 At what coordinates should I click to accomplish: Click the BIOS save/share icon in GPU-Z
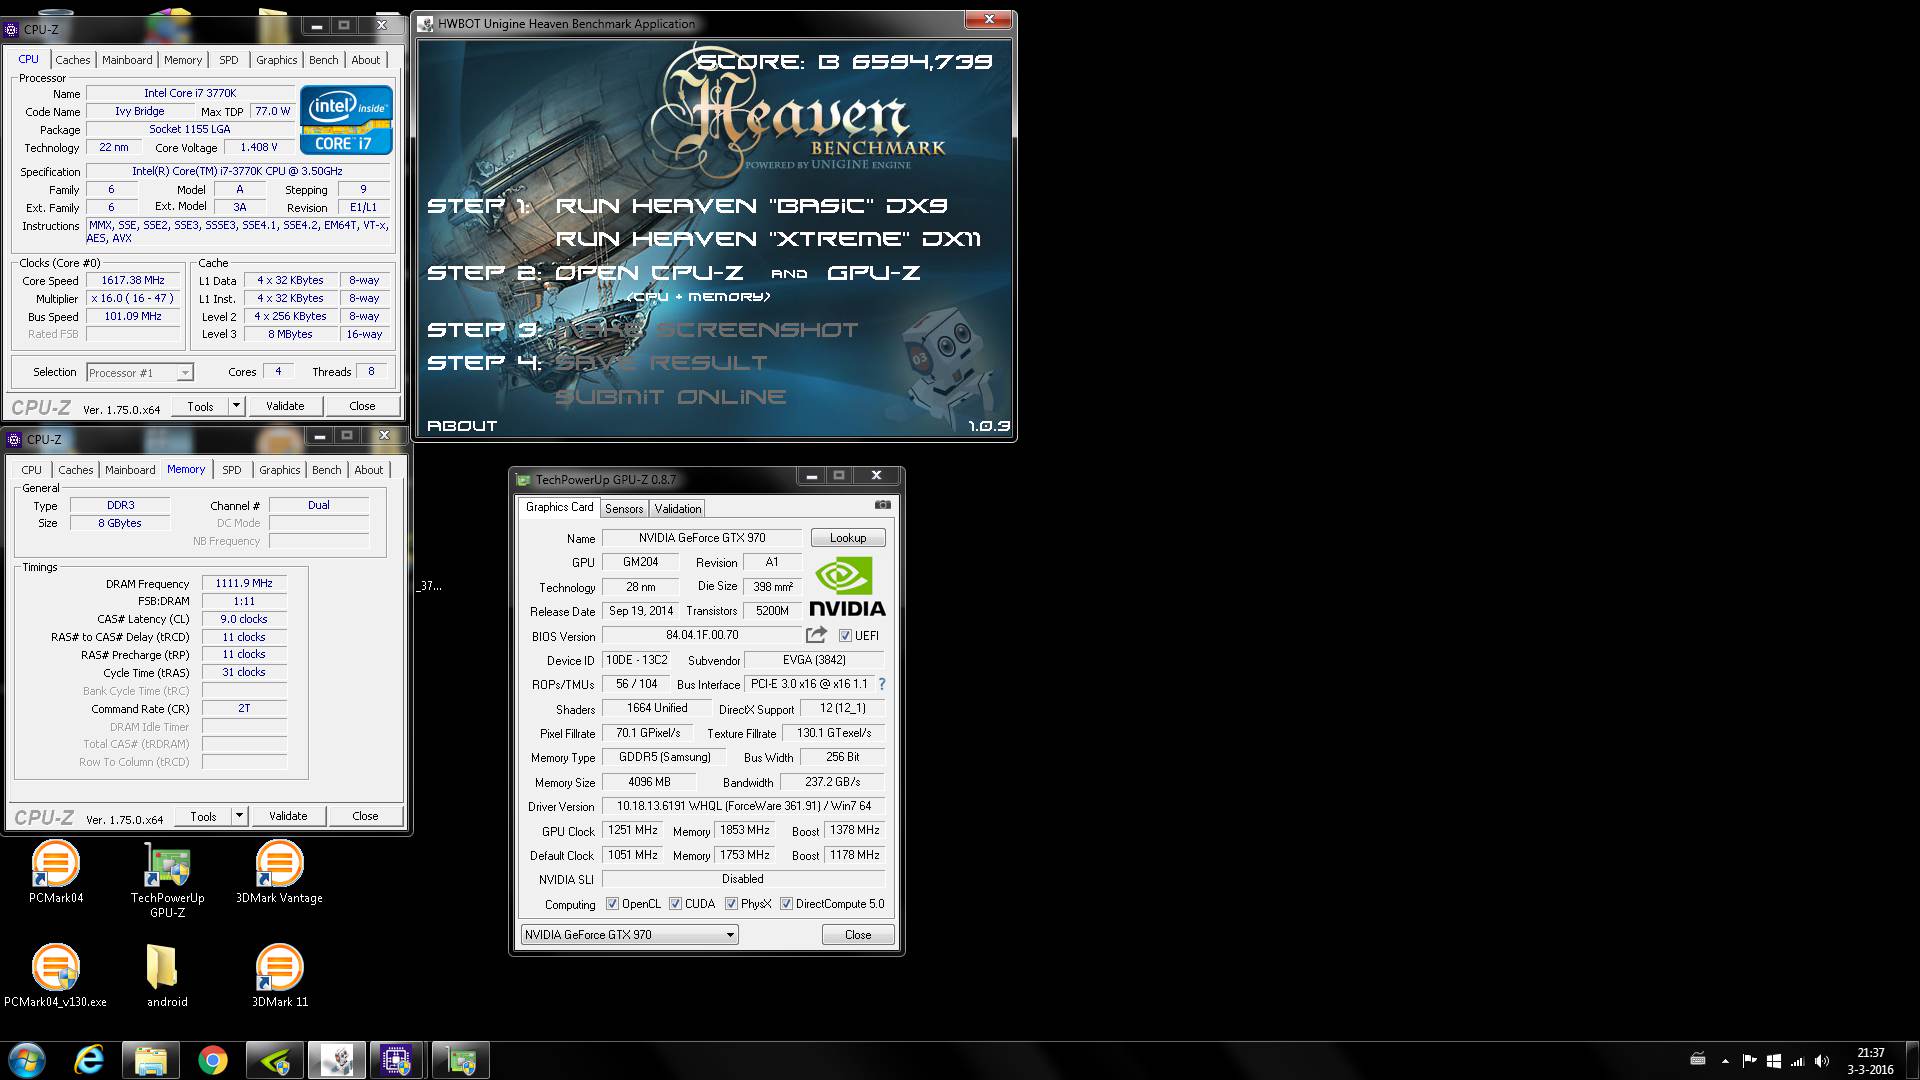pos(816,635)
